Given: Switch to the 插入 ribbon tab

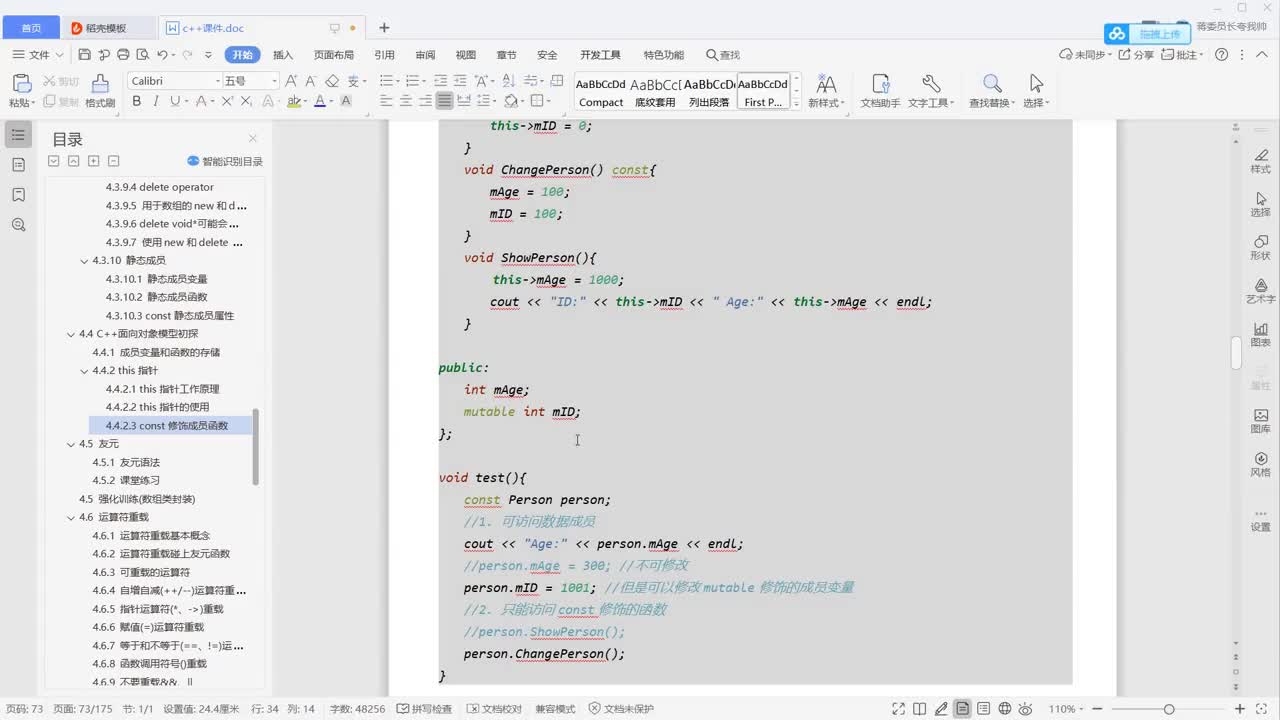Looking at the screenshot, I should (283, 55).
